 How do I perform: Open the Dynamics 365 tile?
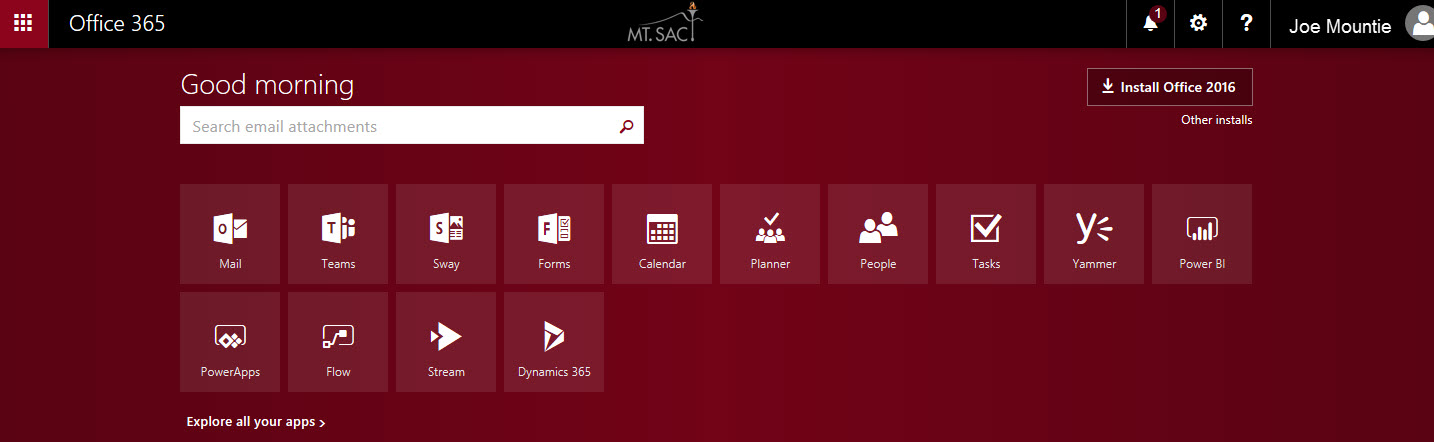click(554, 342)
